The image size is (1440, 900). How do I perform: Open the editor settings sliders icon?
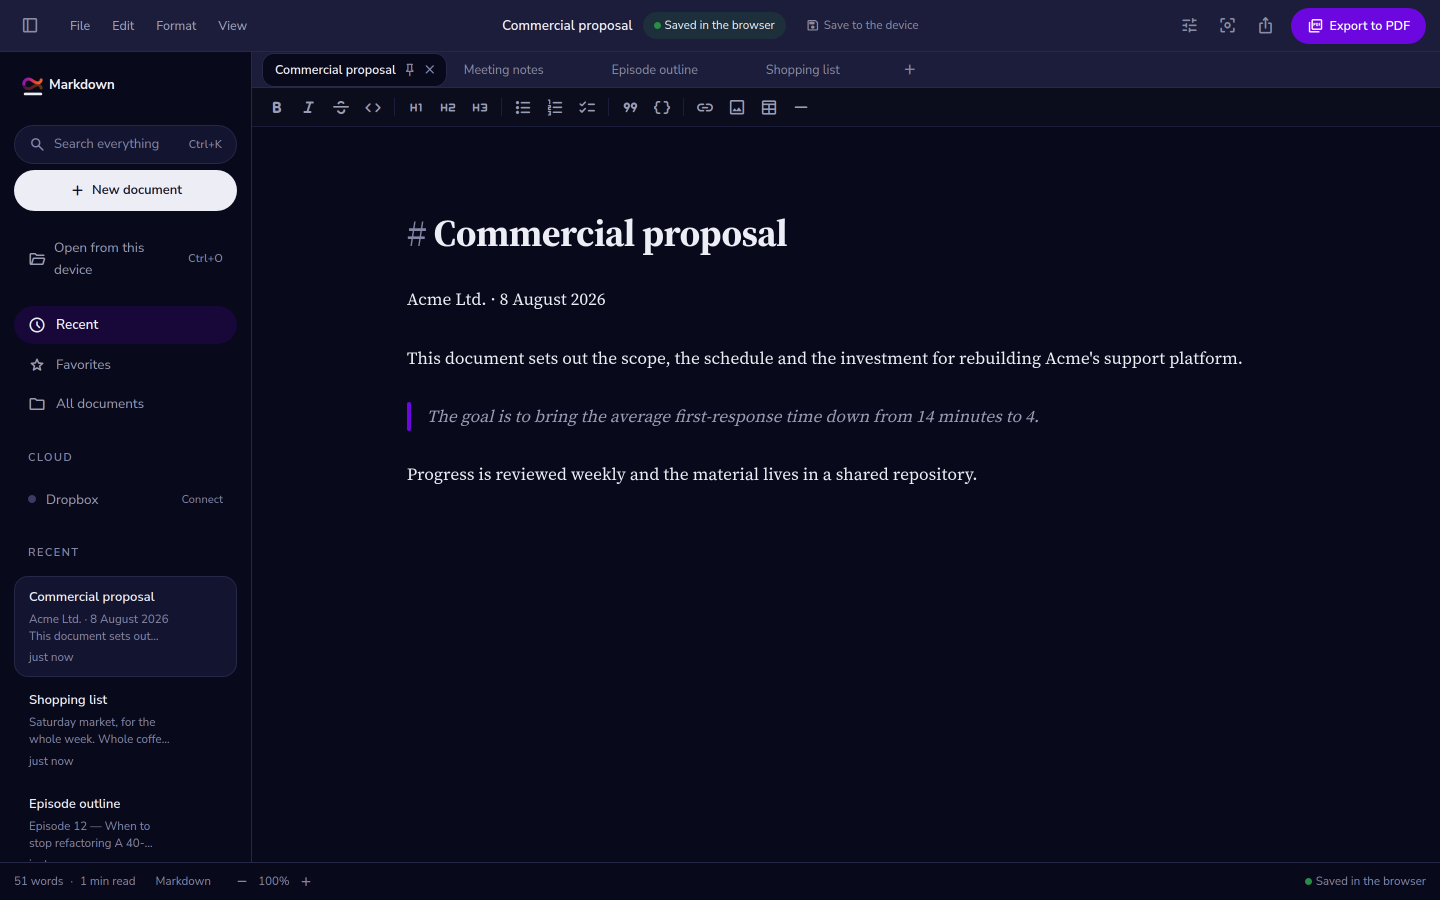coord(1190,26)
